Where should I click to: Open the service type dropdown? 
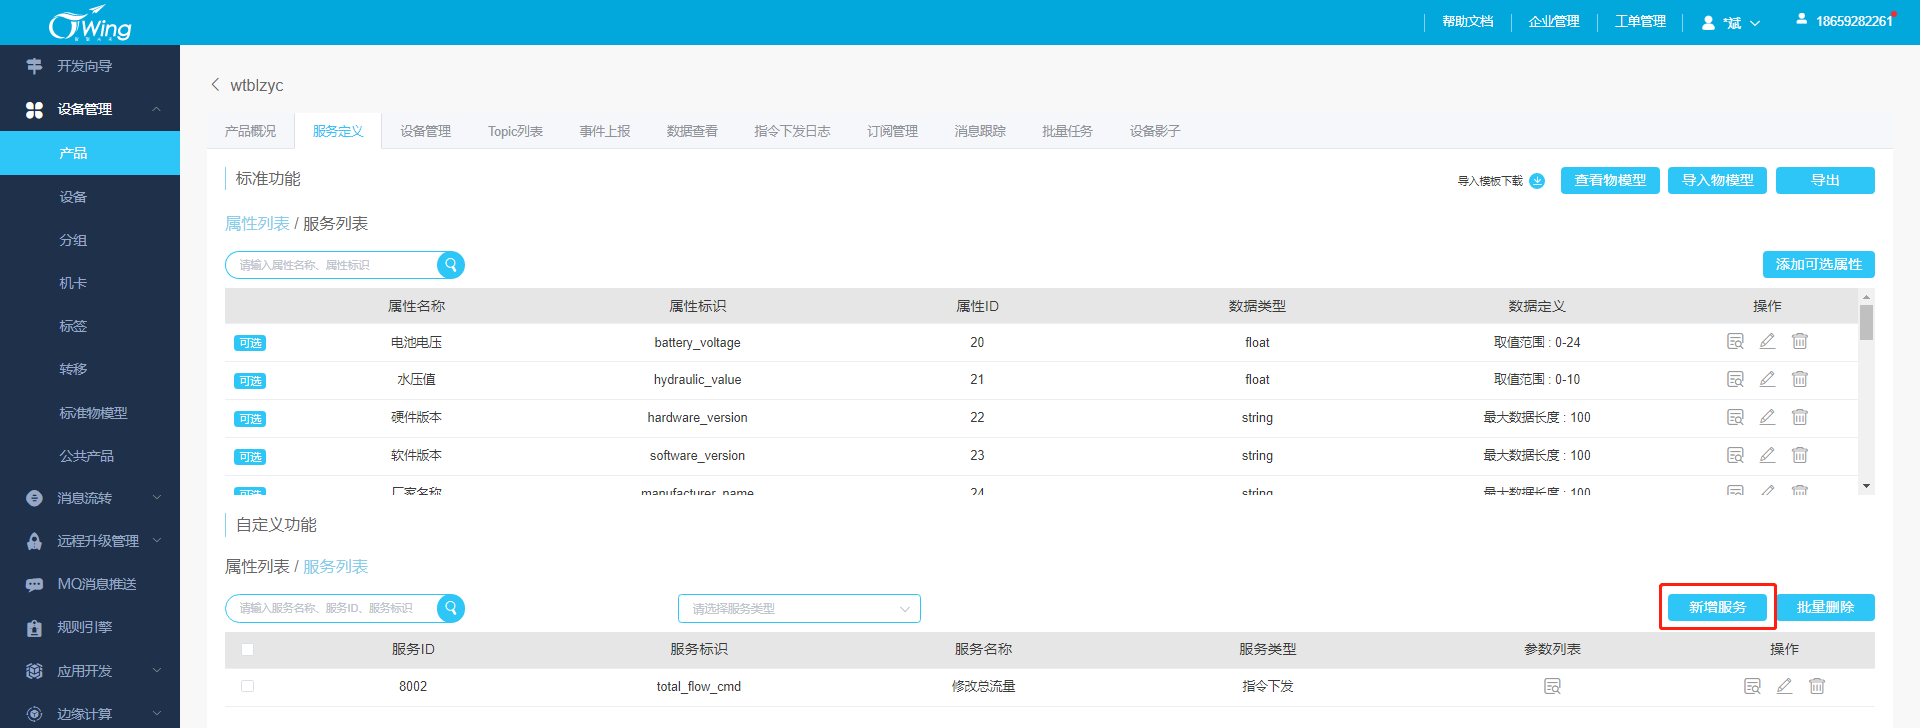point(799,608)
